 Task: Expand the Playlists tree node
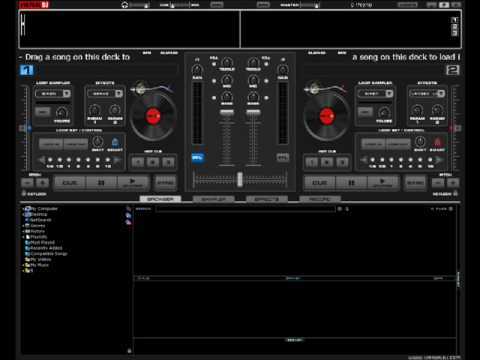tap(23, 237)
